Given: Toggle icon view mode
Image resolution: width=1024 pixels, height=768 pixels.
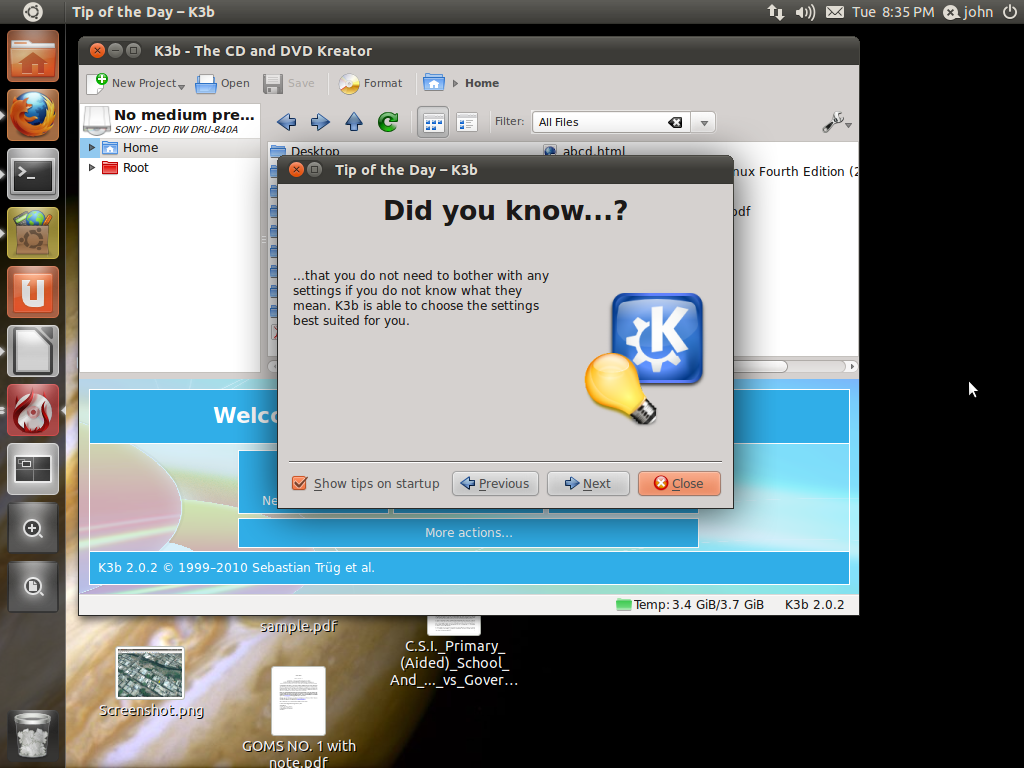Looking at the screenshot, I should click(433, 121).
